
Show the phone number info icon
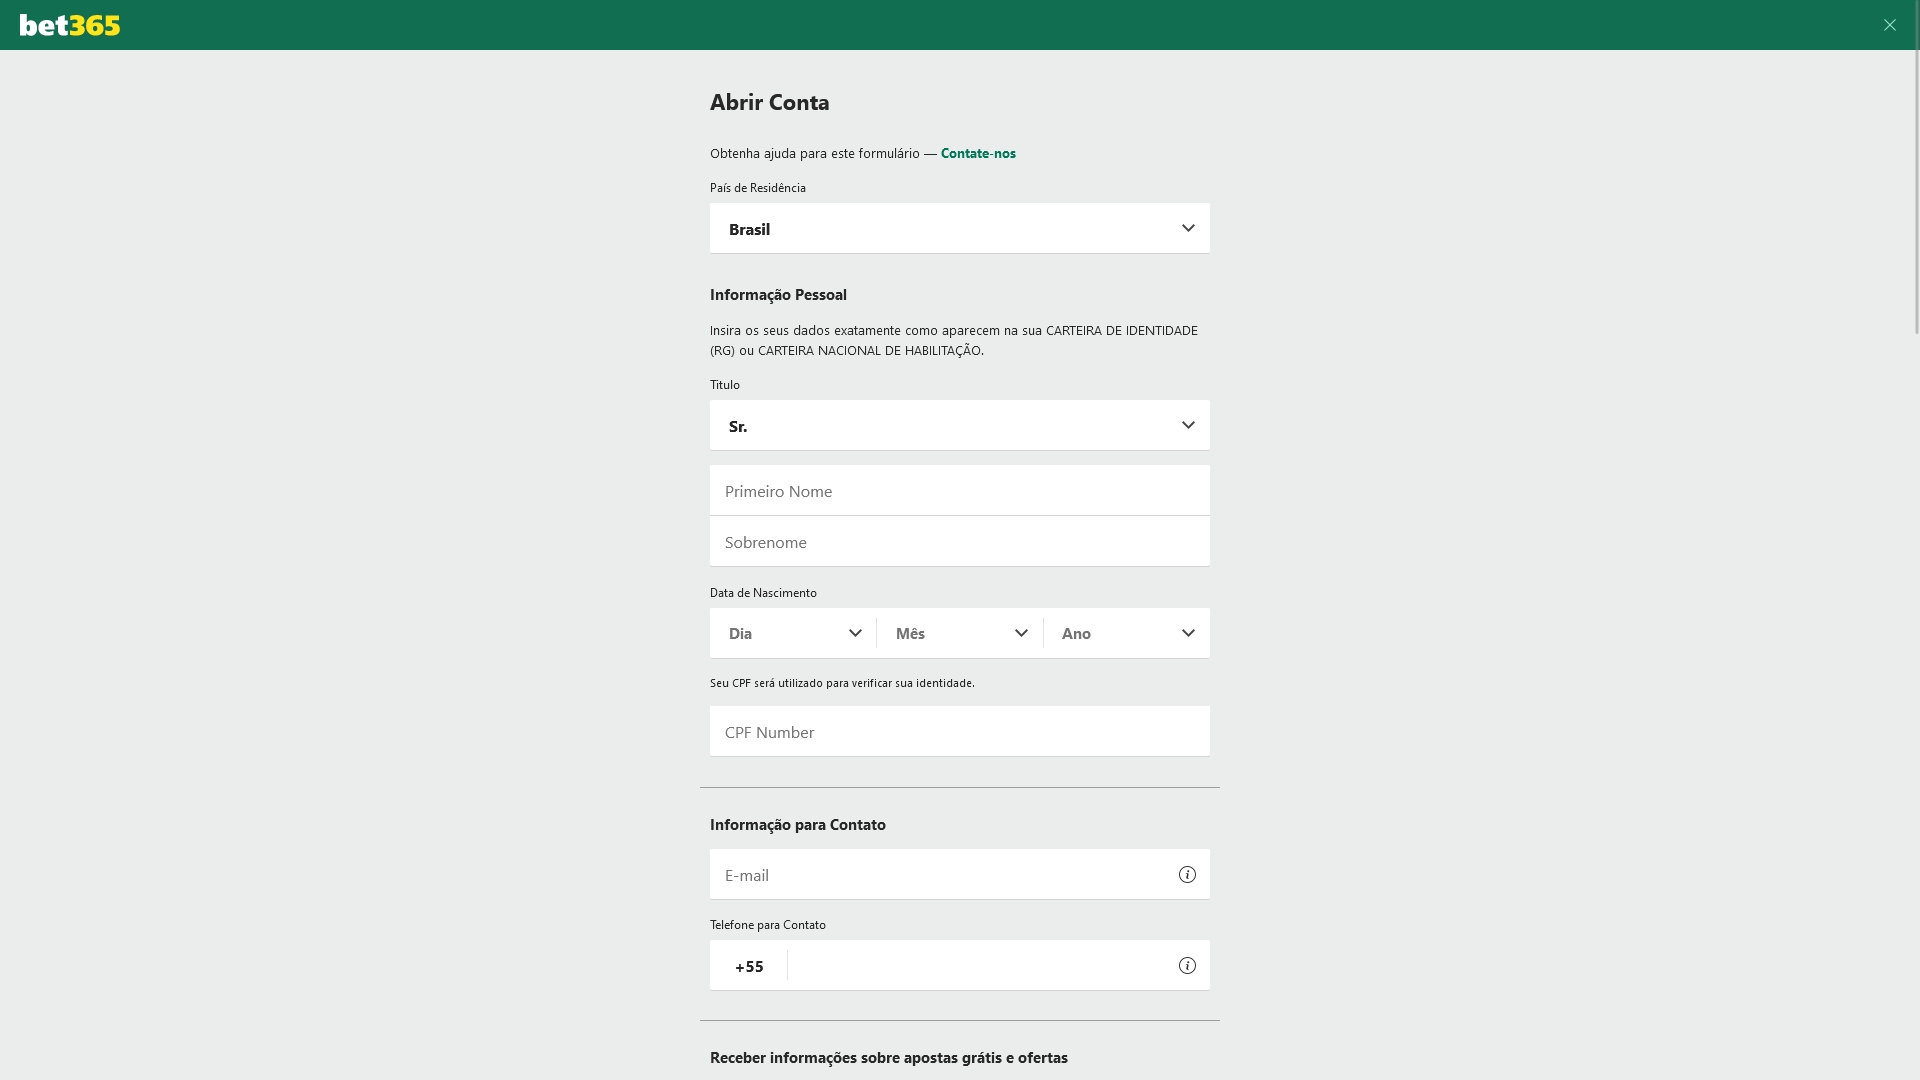pos(1187,966)
